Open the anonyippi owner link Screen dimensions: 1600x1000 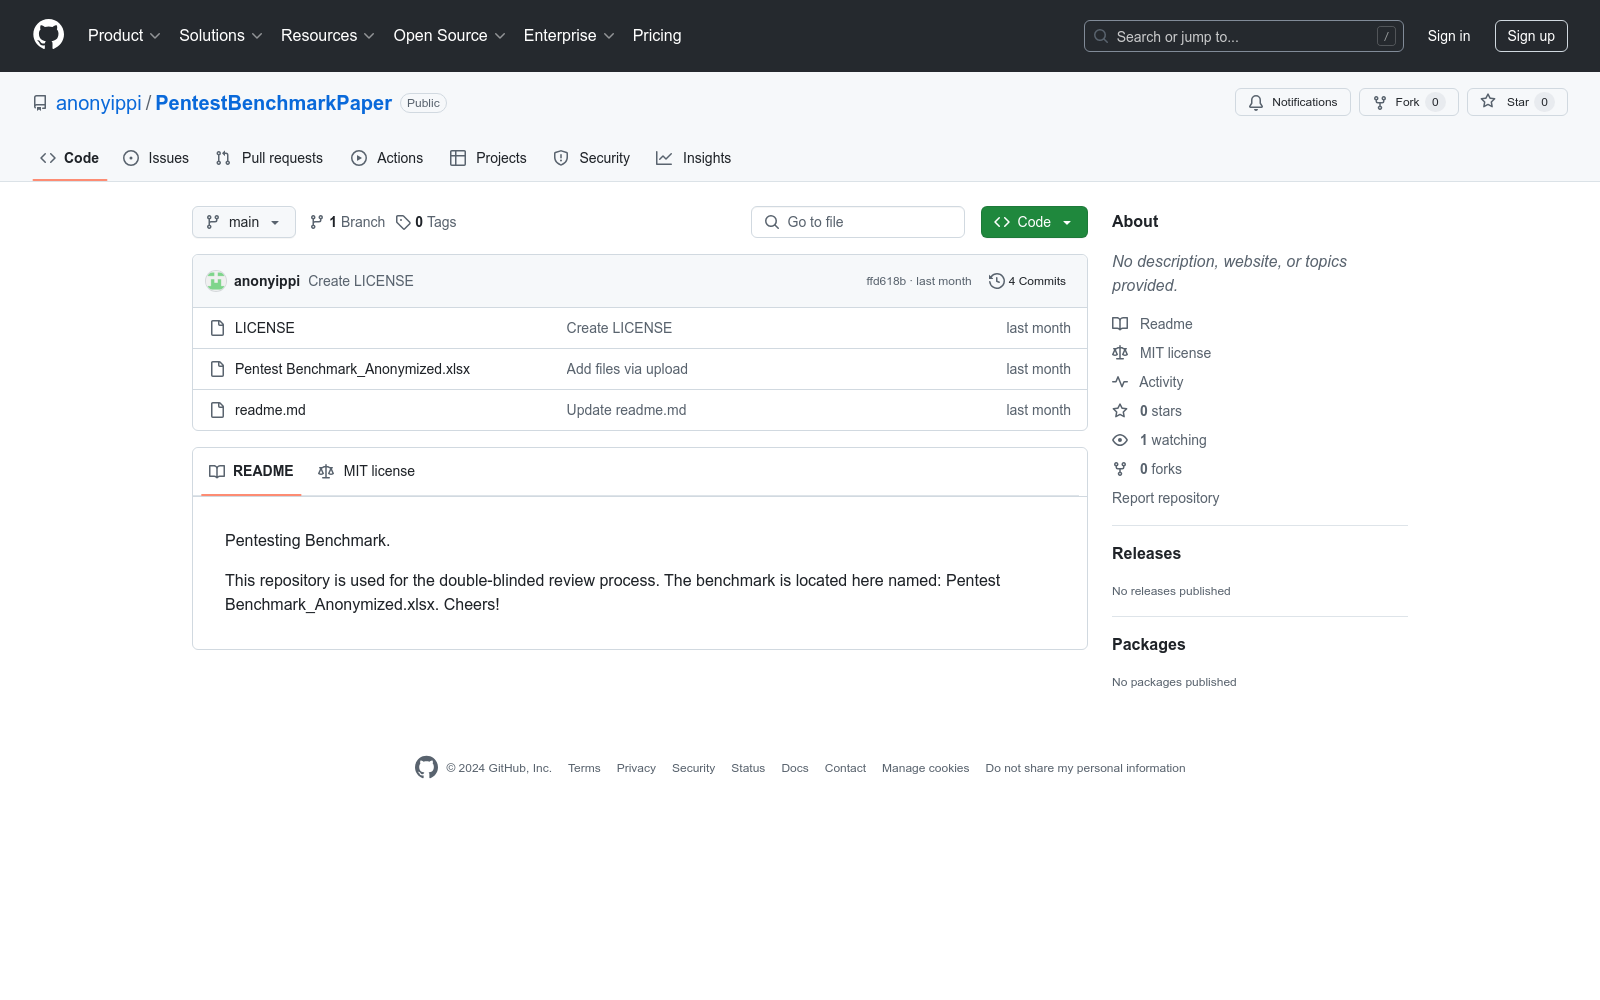click(99, 103)
